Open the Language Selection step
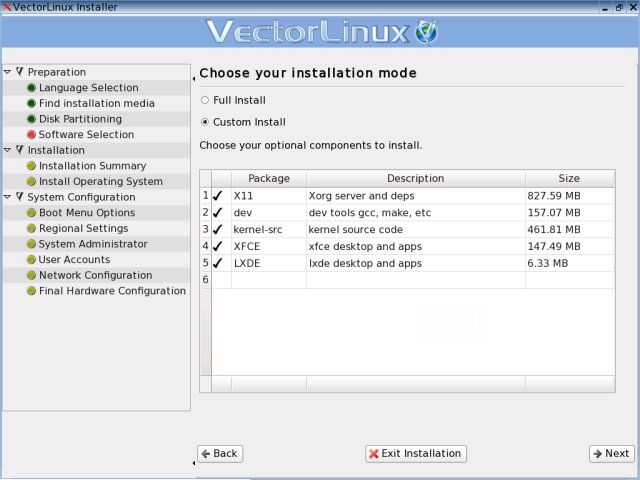640x480 pixels. (89, 88)
